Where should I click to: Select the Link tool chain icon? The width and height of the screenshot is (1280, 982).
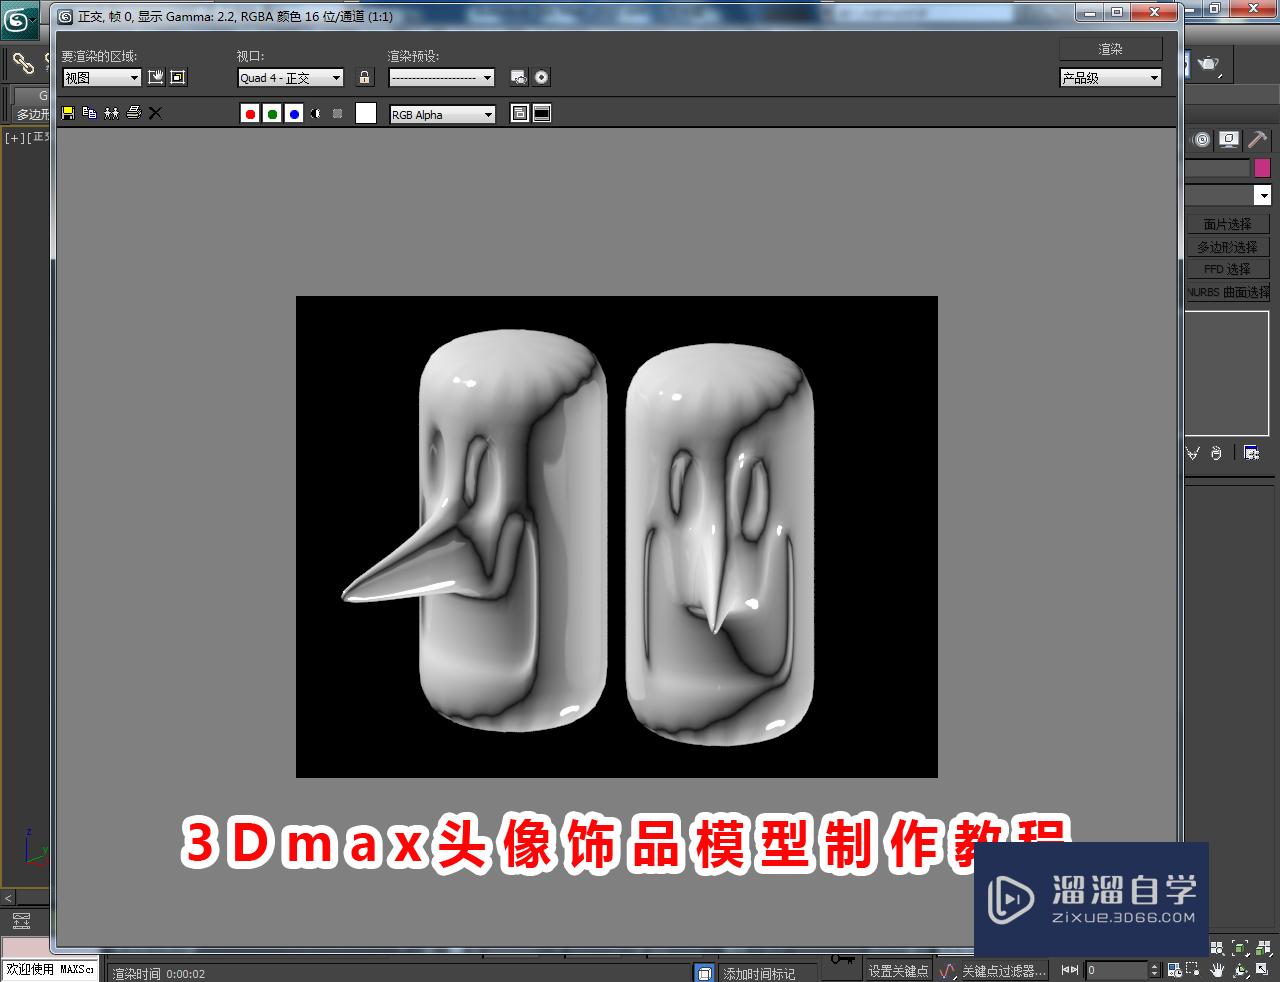(23, 64)
